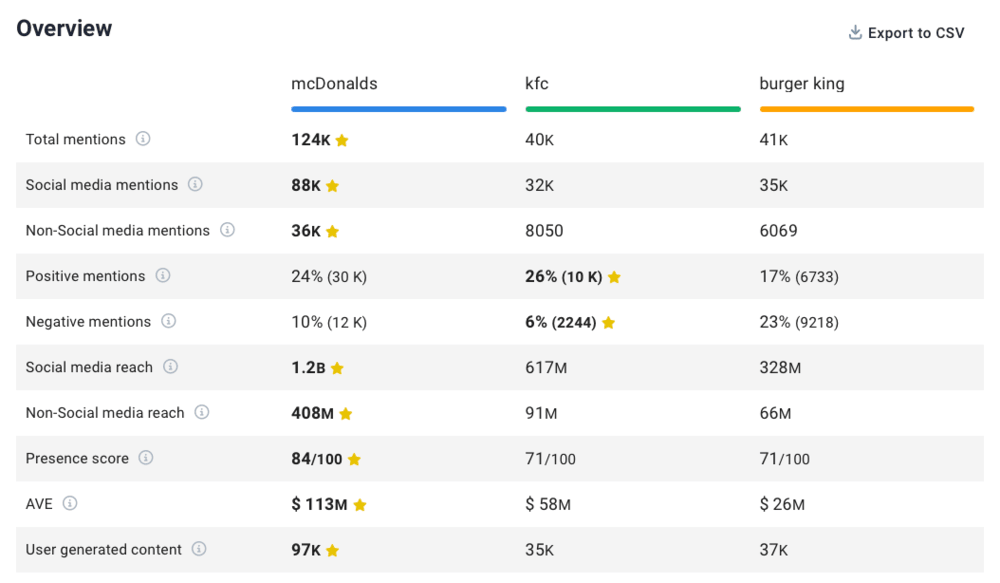Viewport: 1000px width, 583px height.
Task: Click burger king's 37K user generated content
Action: point(774,550)
